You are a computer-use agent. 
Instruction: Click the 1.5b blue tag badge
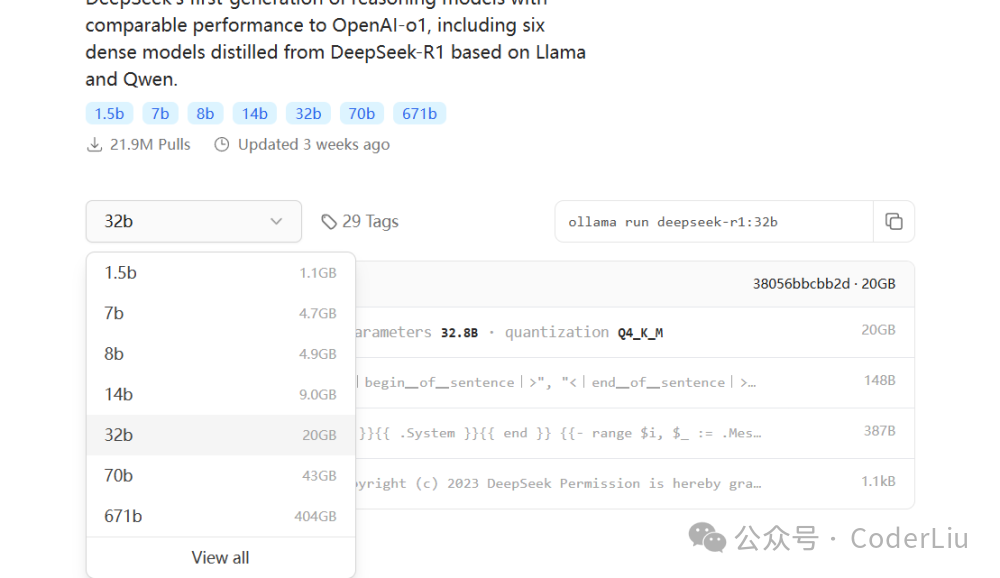[109, 114]
